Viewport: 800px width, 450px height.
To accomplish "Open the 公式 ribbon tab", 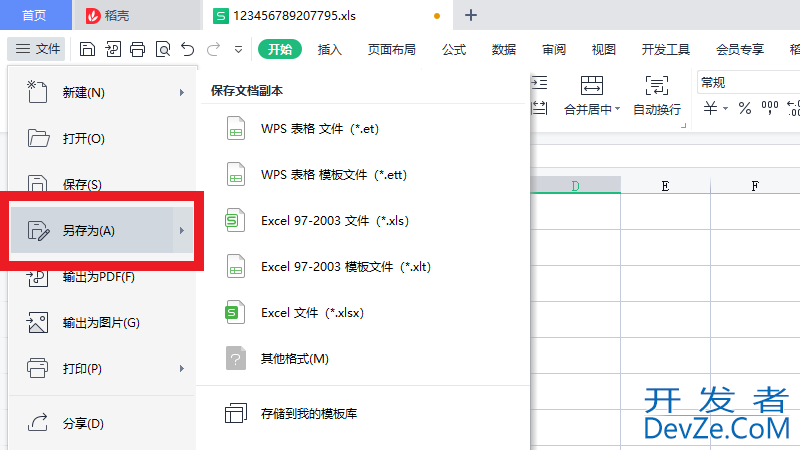I will [454, 49].
